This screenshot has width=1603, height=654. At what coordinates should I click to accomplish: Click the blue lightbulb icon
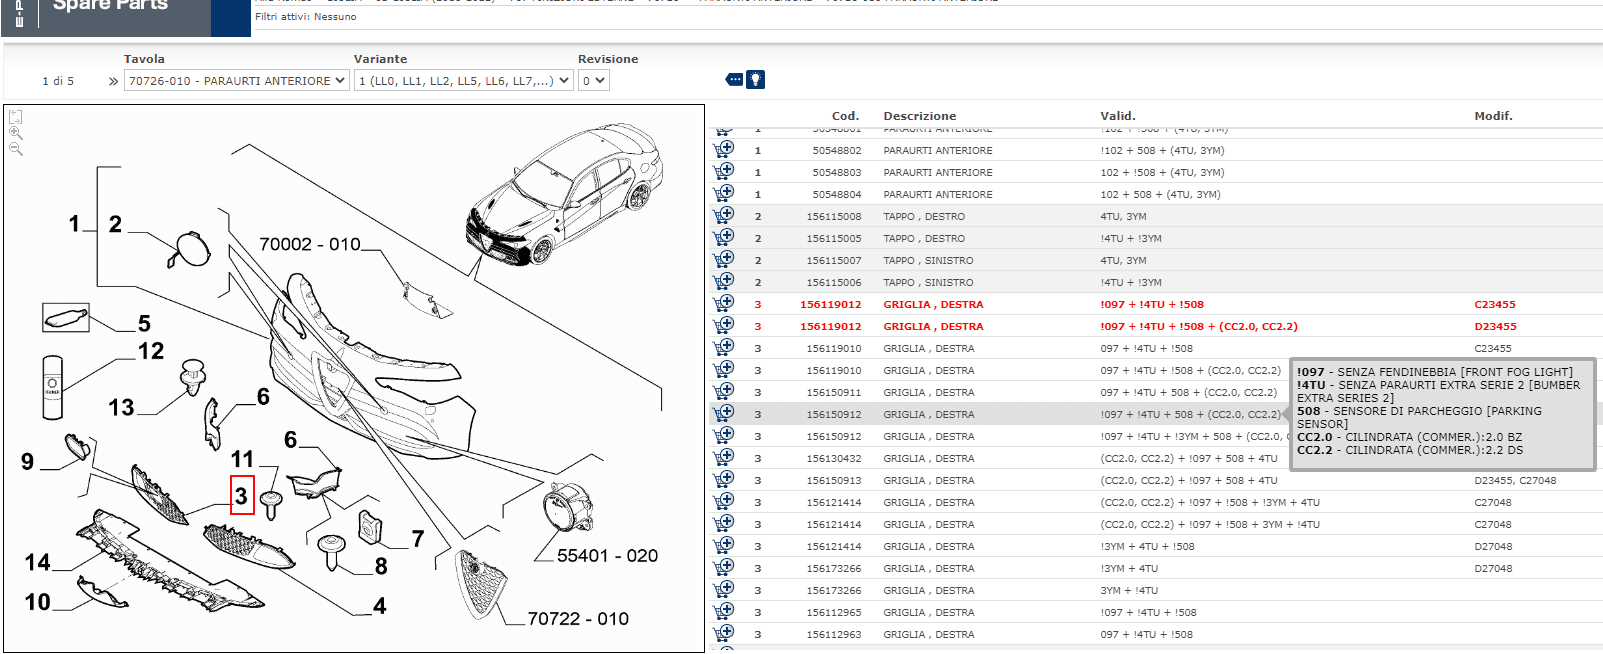pos(756,79)
